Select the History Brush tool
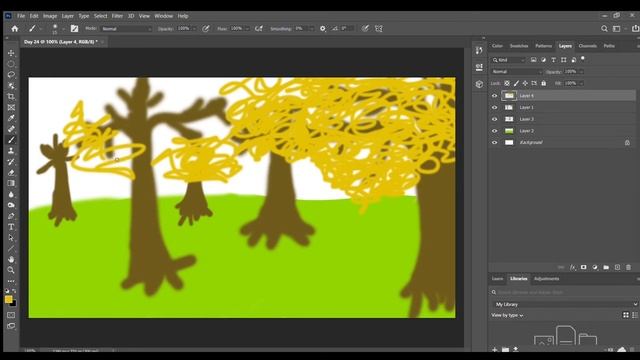Image resolution: width=640 pixels, height=360 pixels. [x=11, y=162]
